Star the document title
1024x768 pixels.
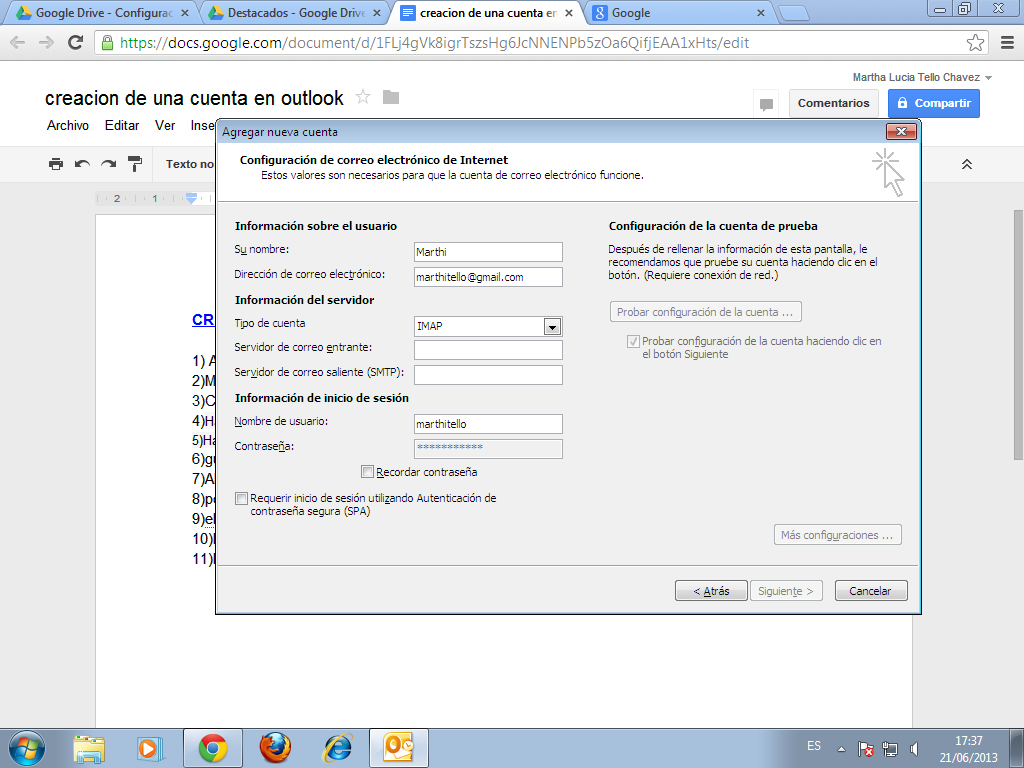pos(363,97)
